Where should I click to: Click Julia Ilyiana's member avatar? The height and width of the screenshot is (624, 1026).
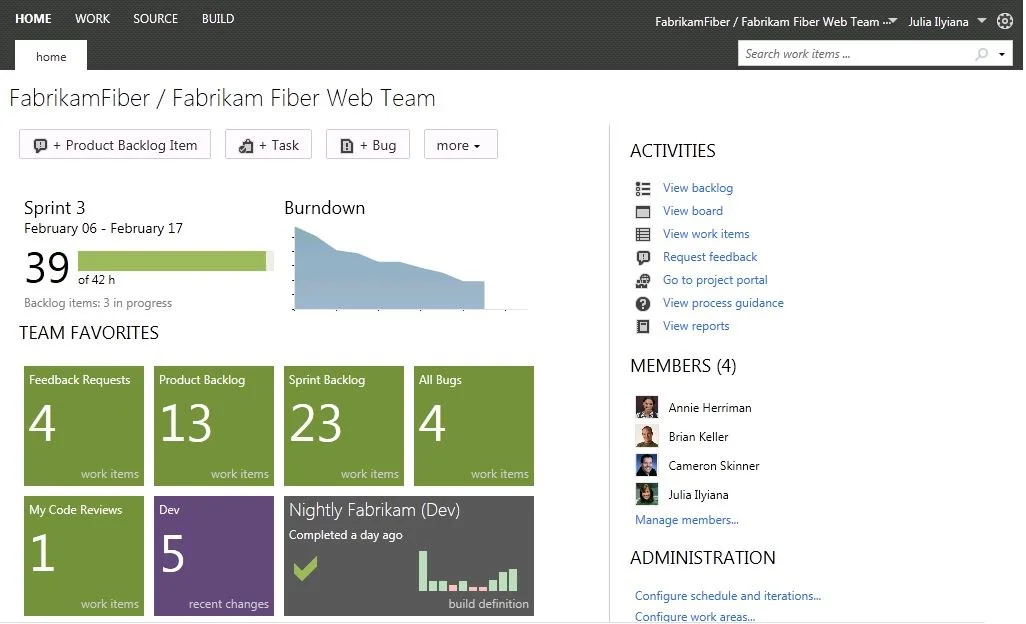(646, 494)
